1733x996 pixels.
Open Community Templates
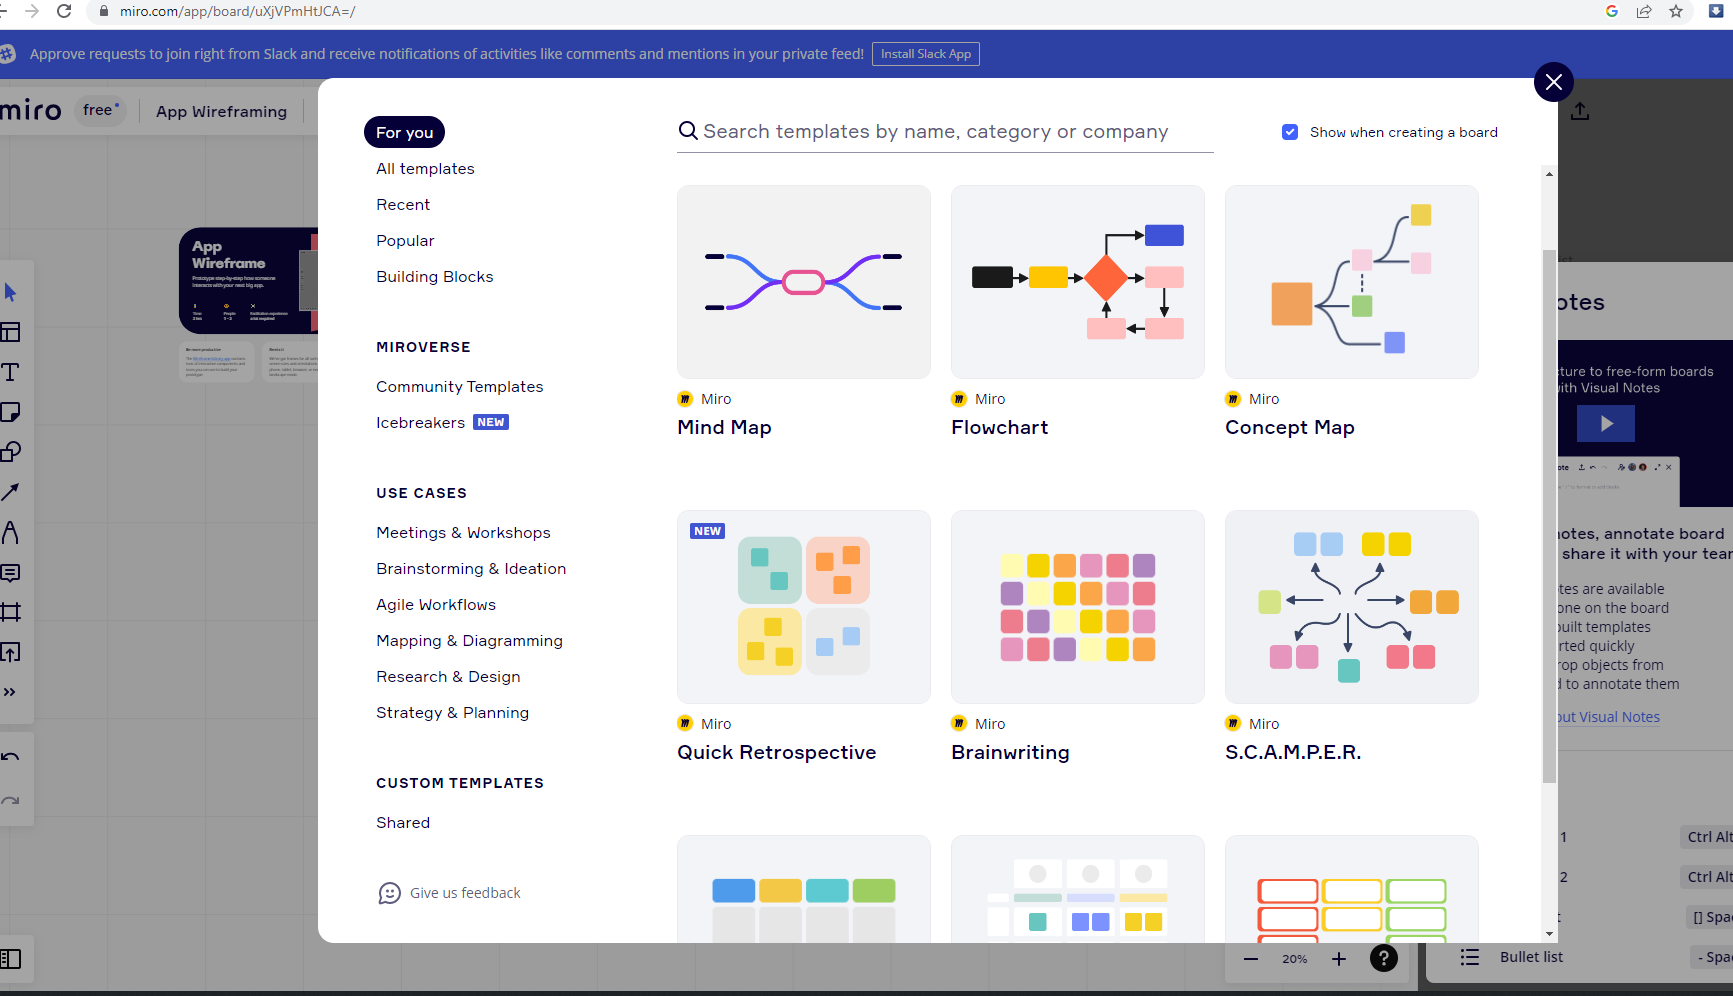[460, 387]
